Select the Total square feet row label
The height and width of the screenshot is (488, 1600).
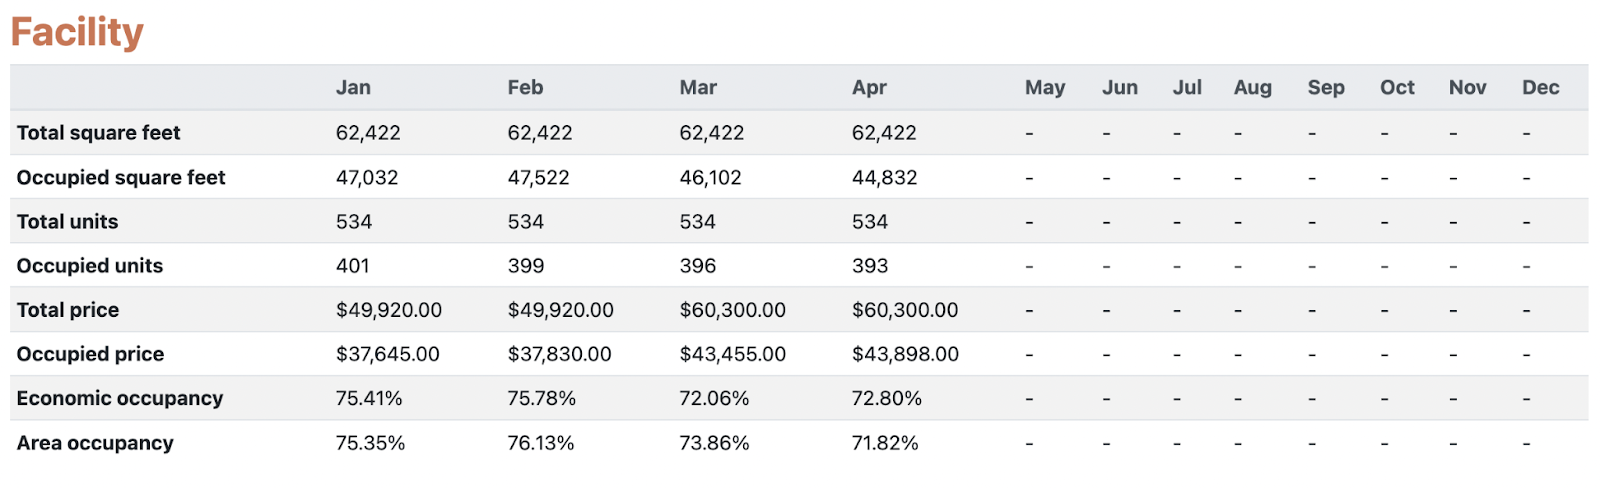(98, 133)
